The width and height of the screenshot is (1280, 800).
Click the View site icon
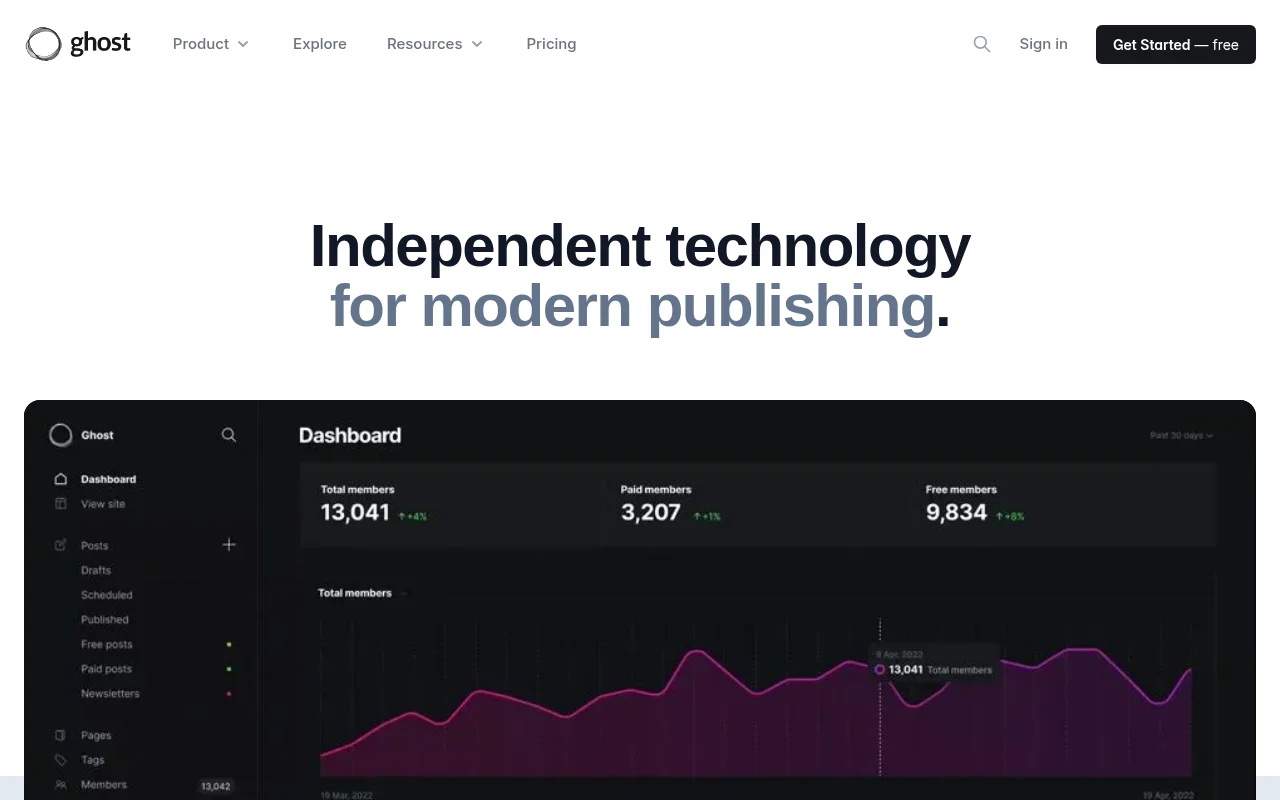click(61, 504)
